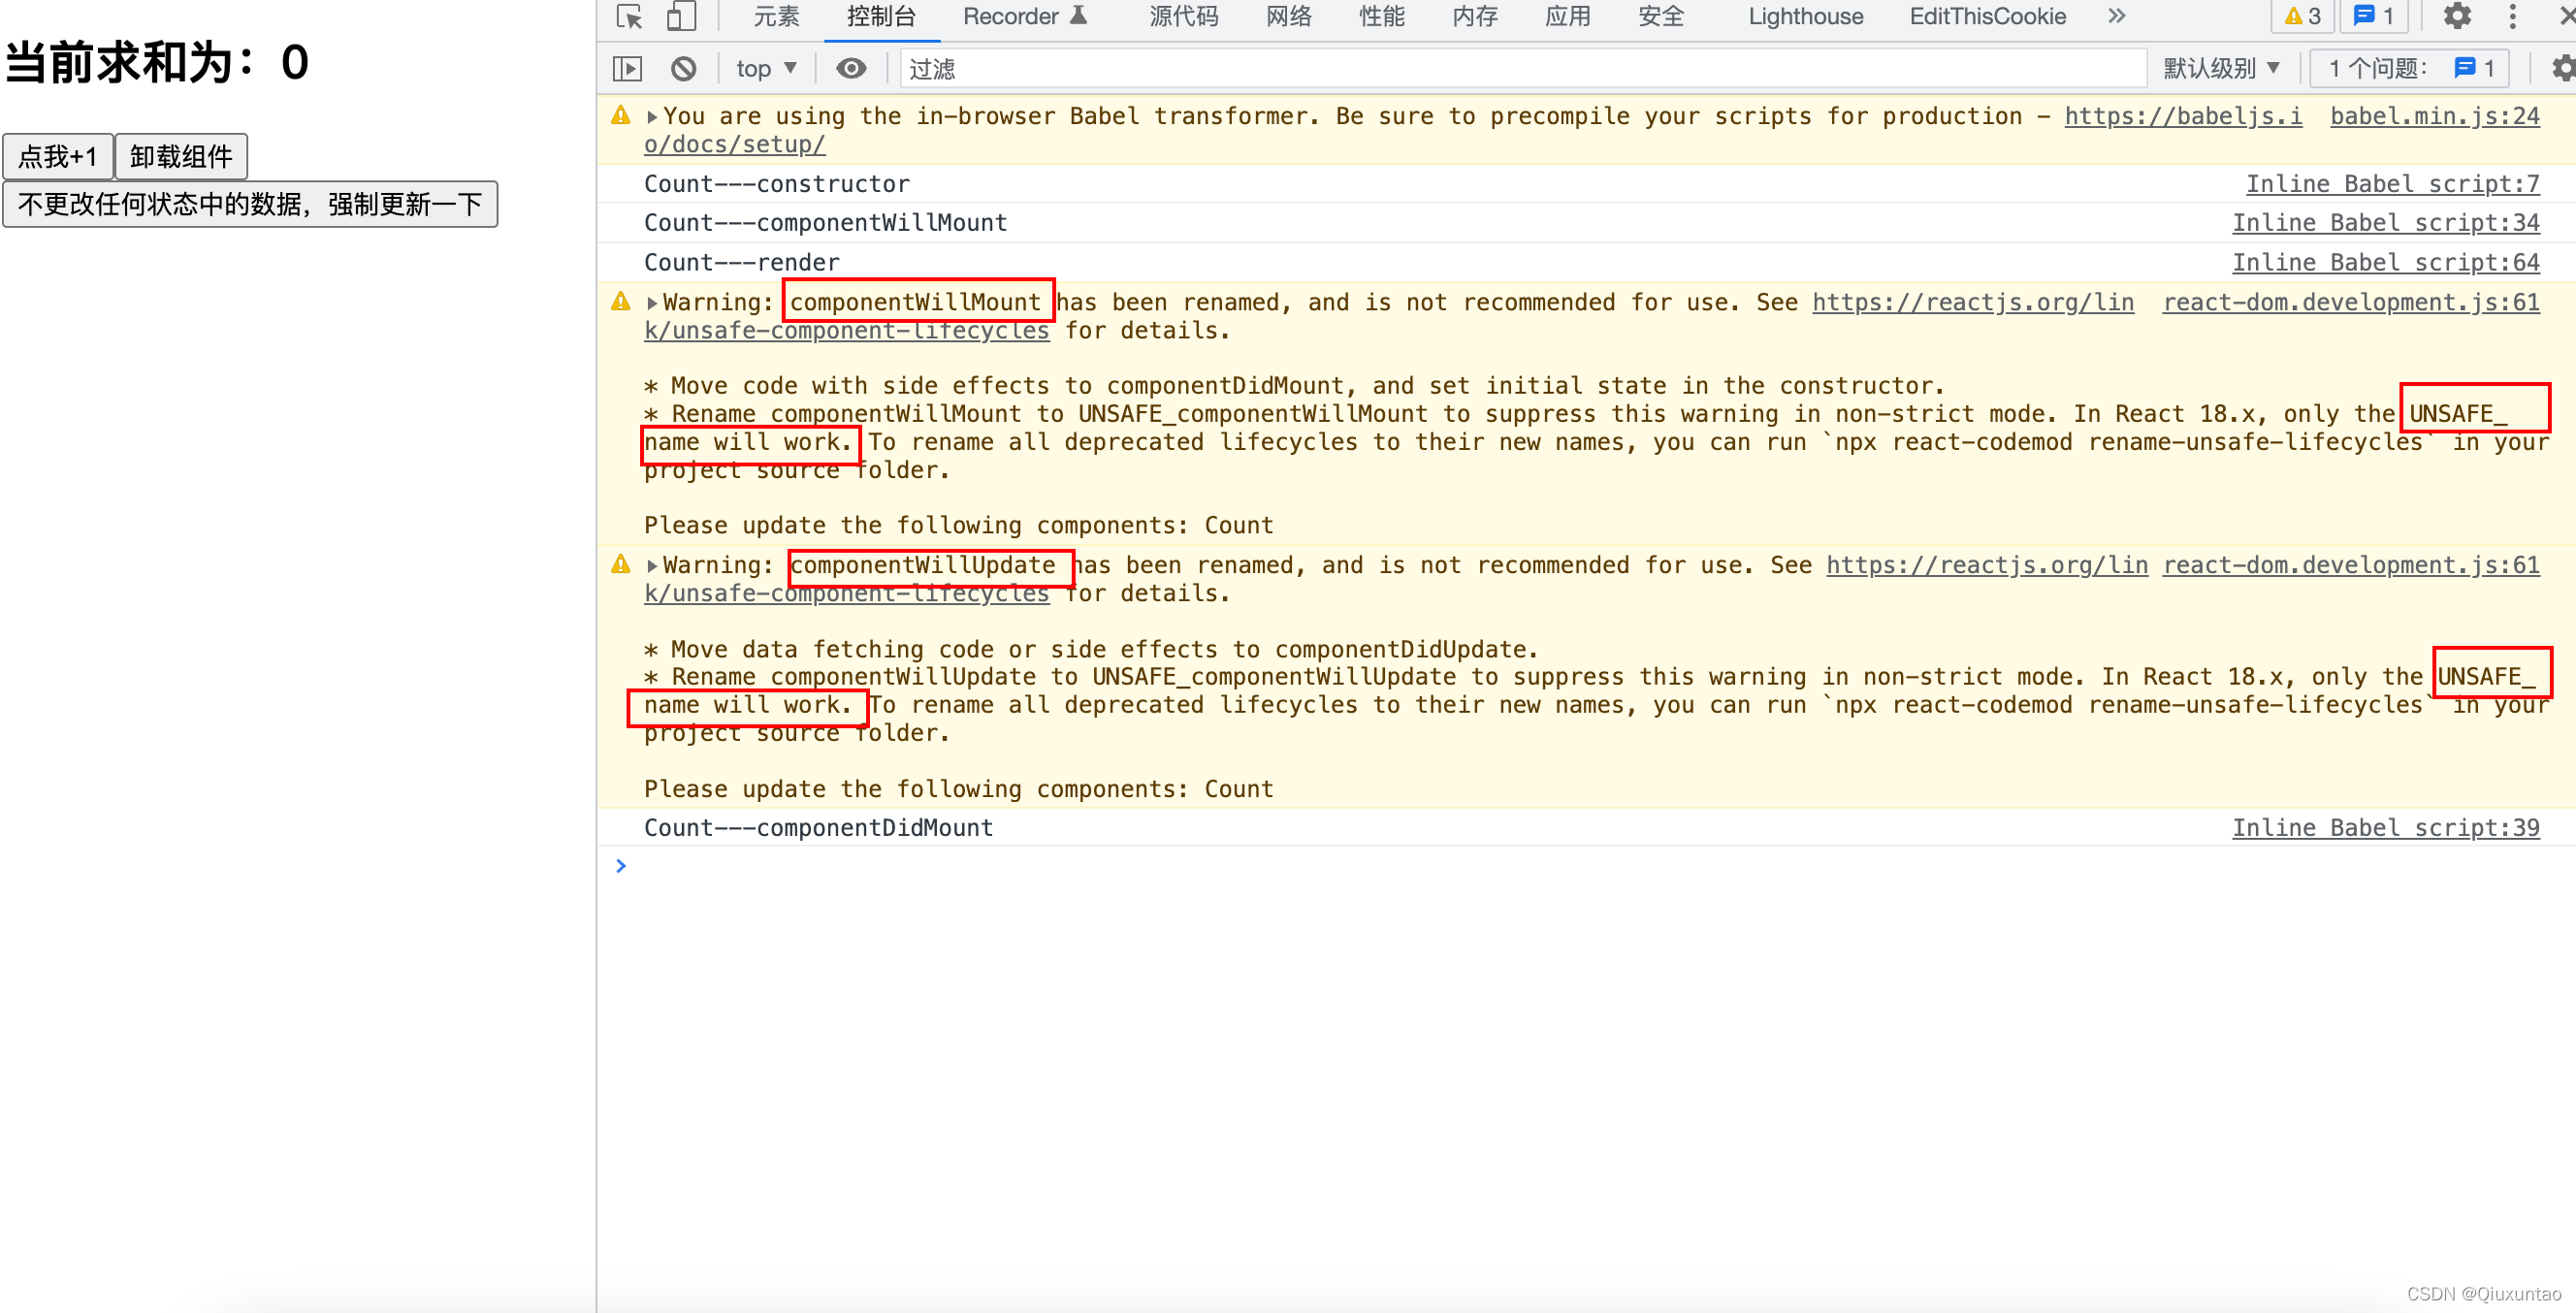Toggle device toolbar emulation icon
The width and height of the screenshot is (2576, 1313).
click(x=681, y=16)
